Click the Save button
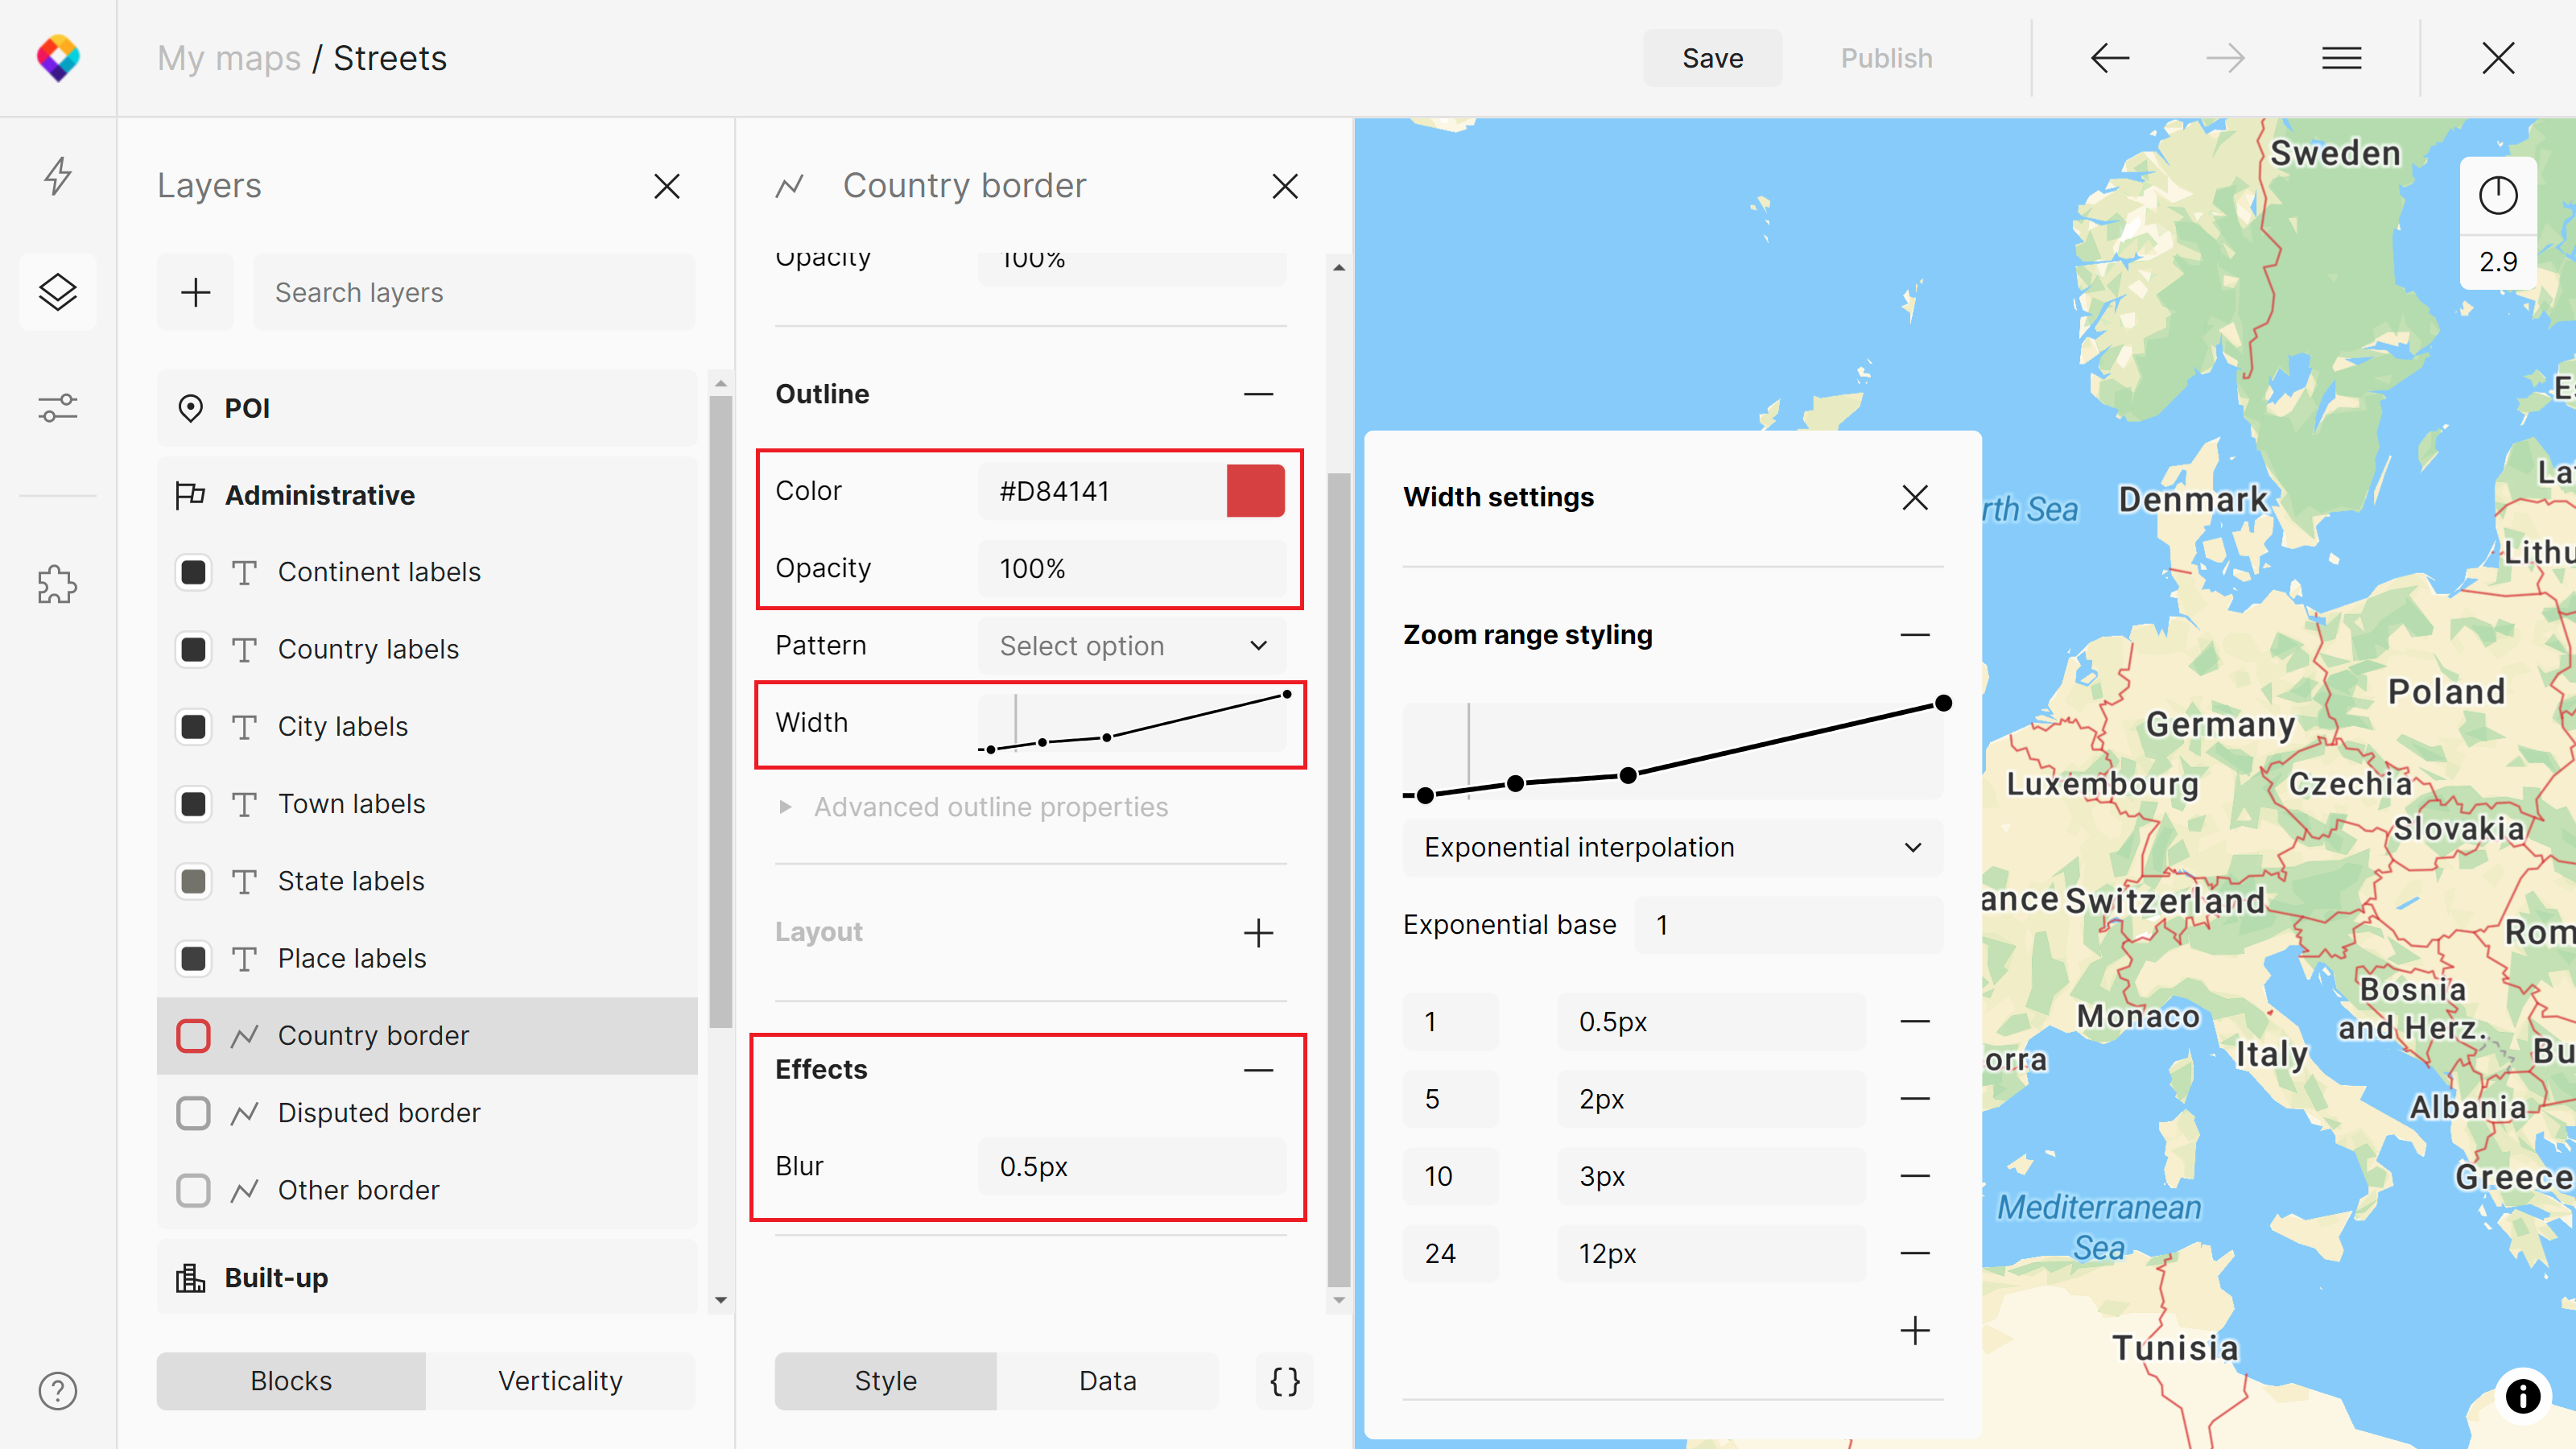2576x1449 pixels. coord(1712,58)
